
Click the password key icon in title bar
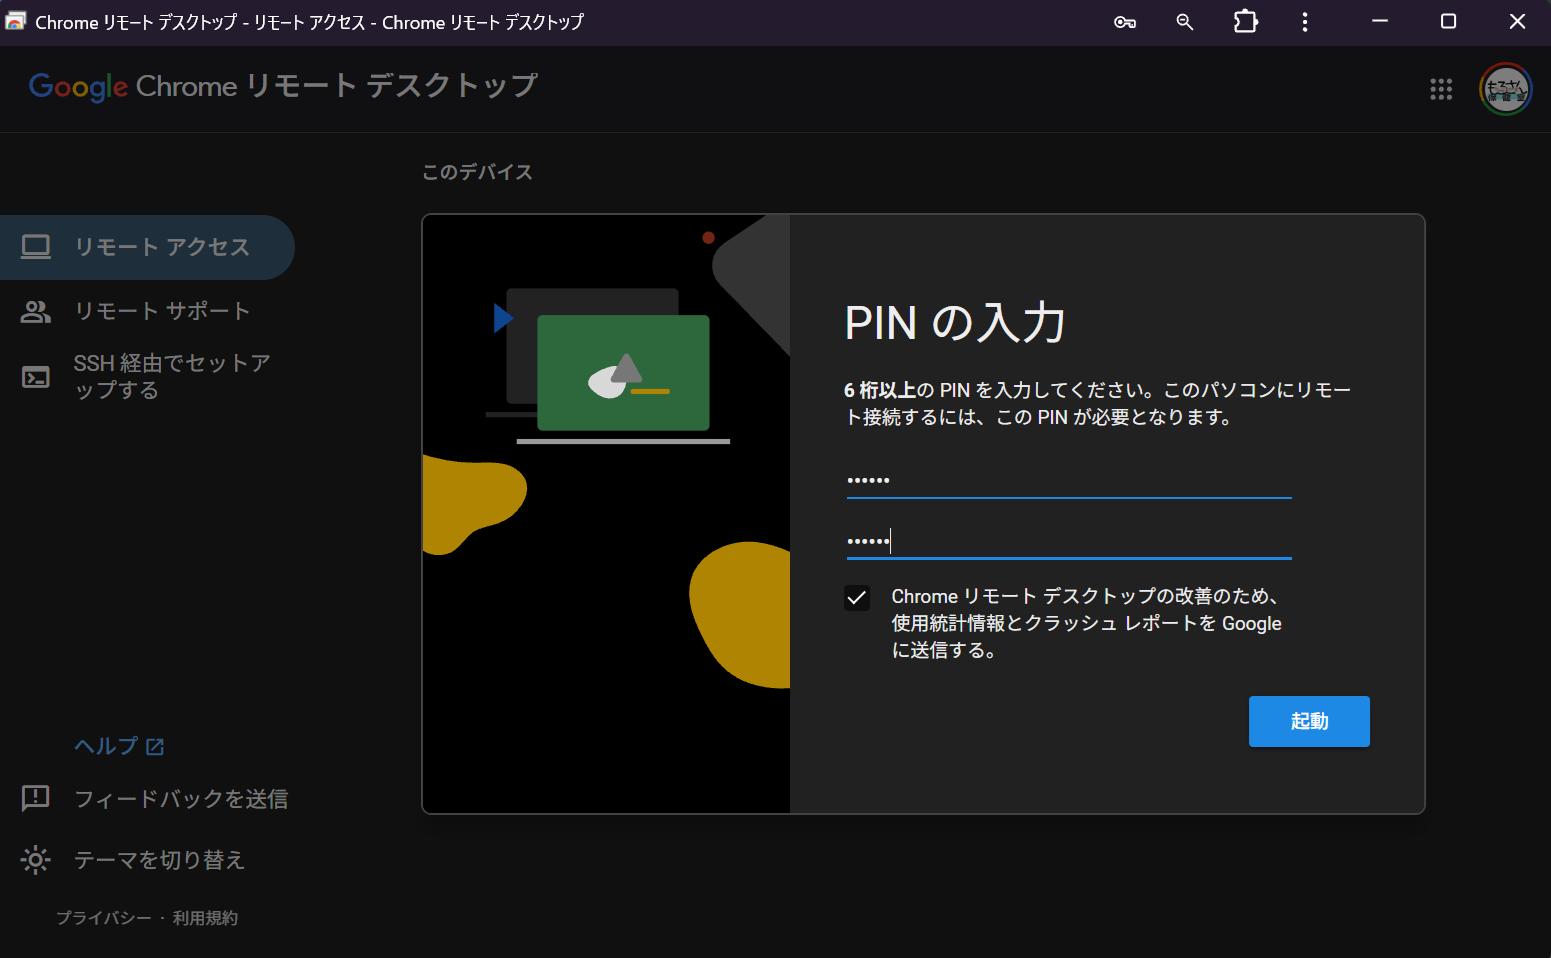coord(1124,22)
